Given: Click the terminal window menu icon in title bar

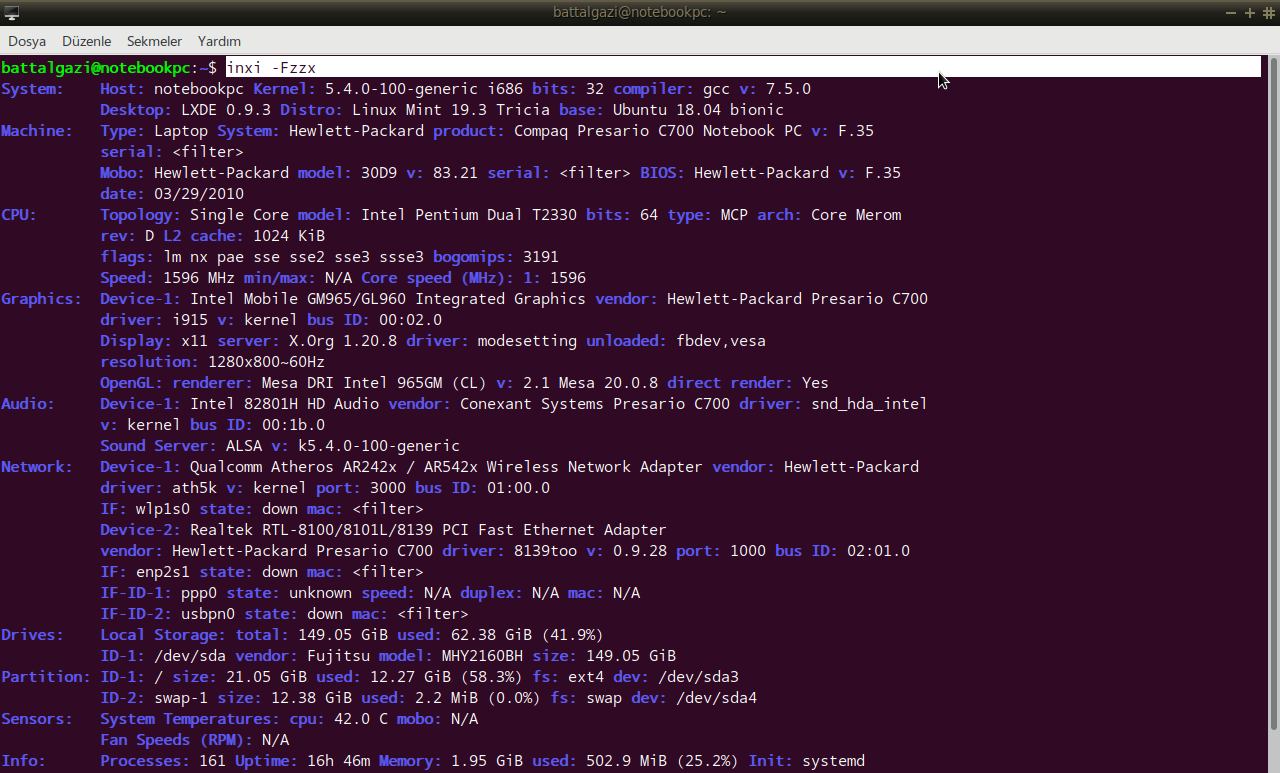Looking at the screenshot, I should tap(11, 12).
